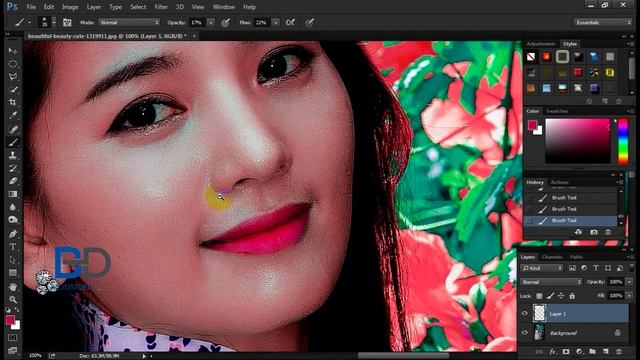Open the layer blend mode Normal dropdown

click(551, 282)
